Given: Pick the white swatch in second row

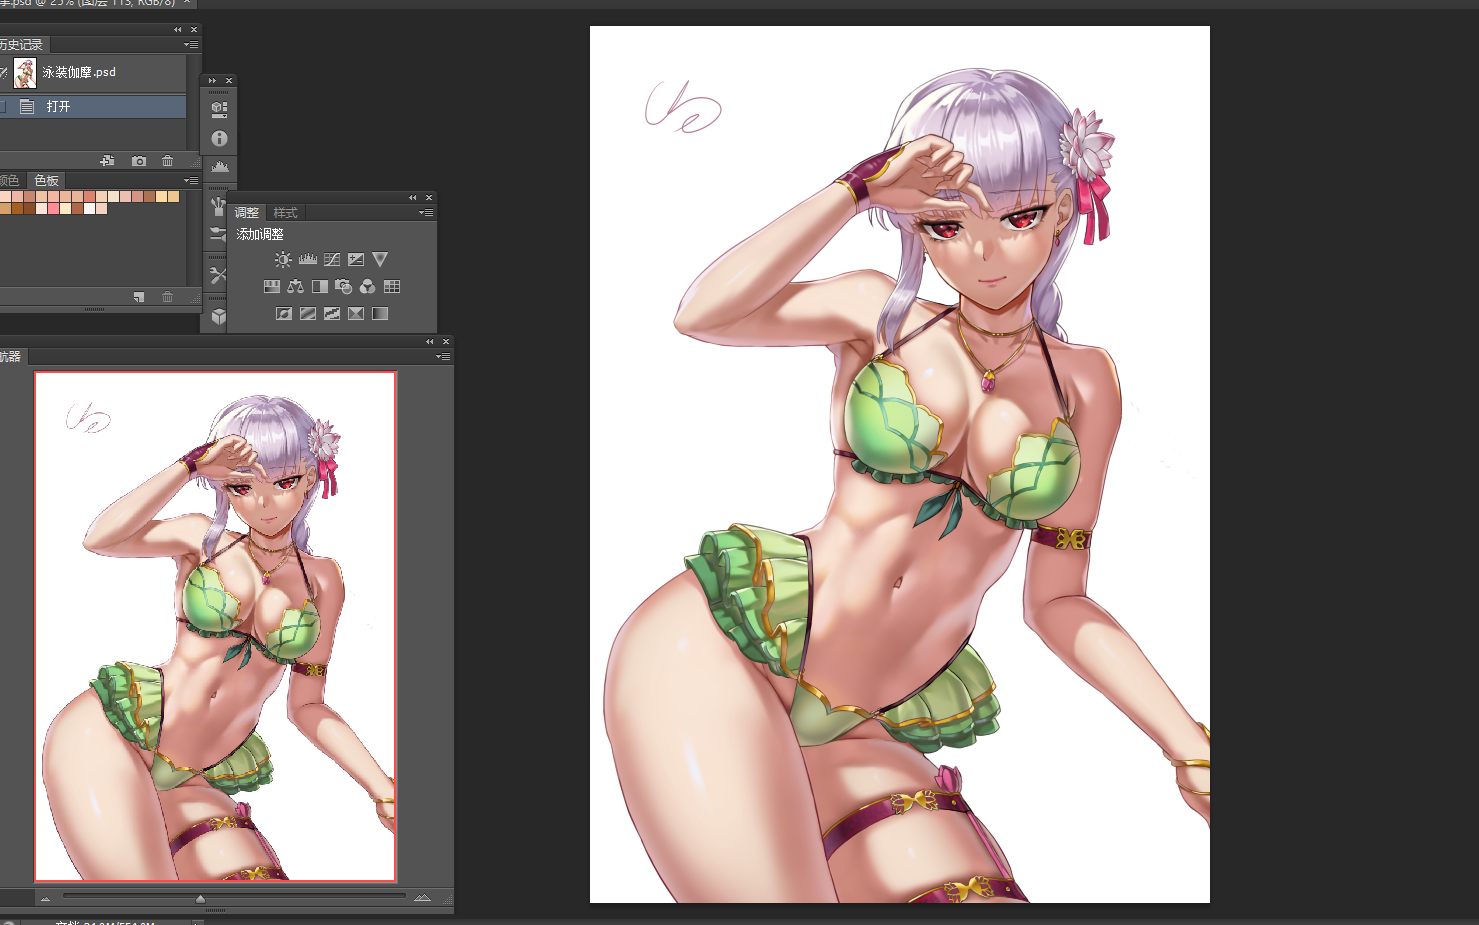Looking at the screenshot, I should 89,208.
